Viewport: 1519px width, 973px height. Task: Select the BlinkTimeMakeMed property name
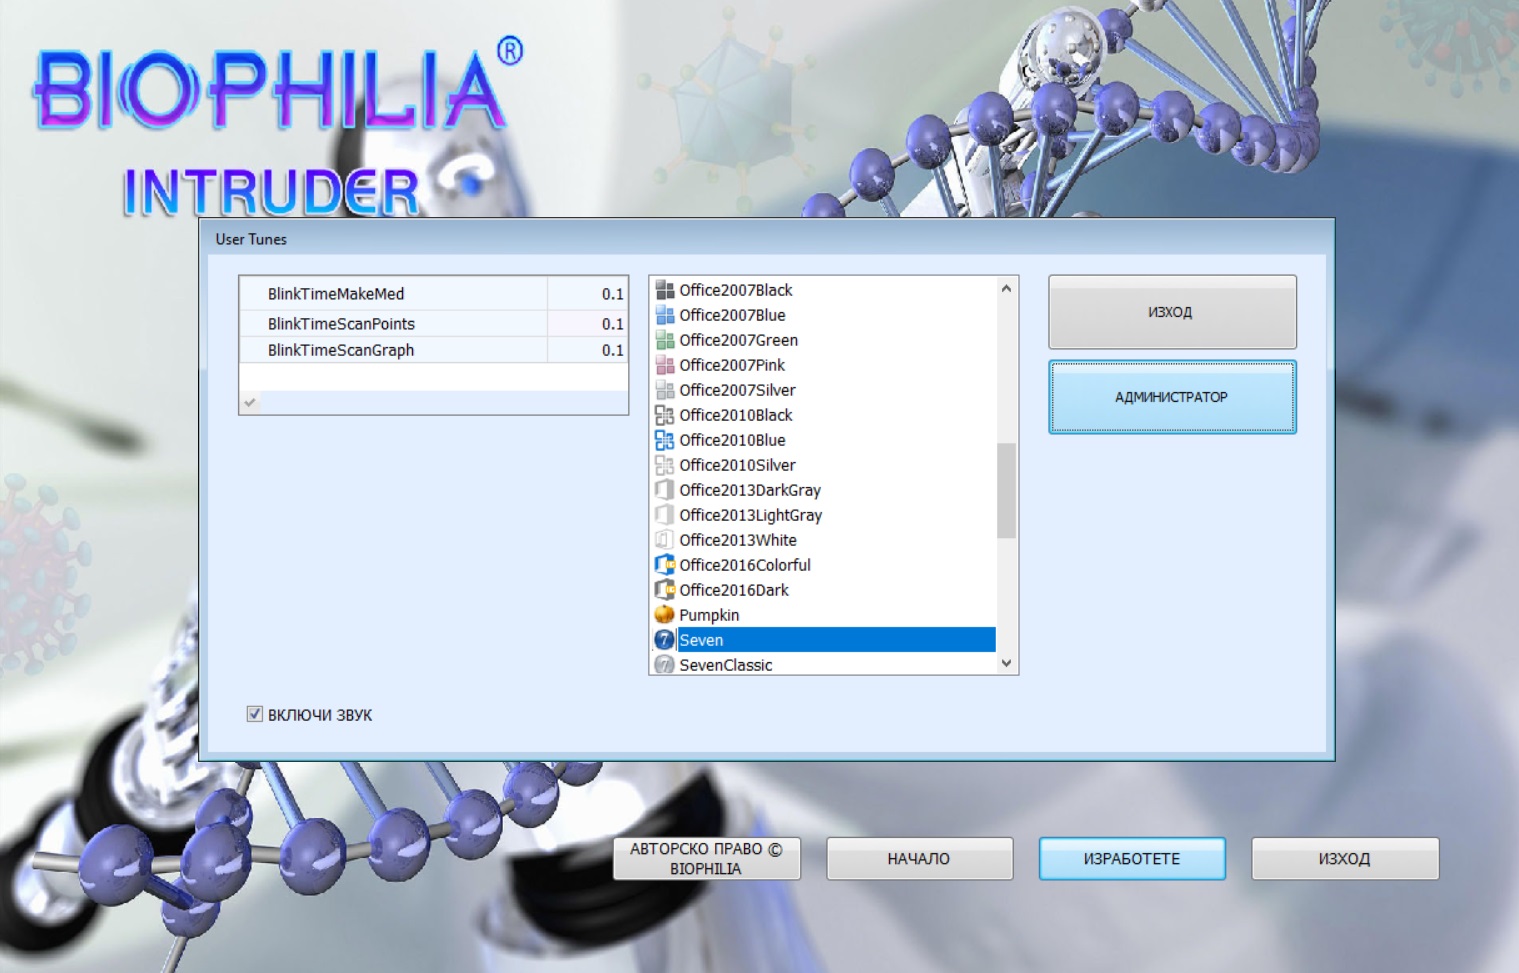[x=336, y=294]
